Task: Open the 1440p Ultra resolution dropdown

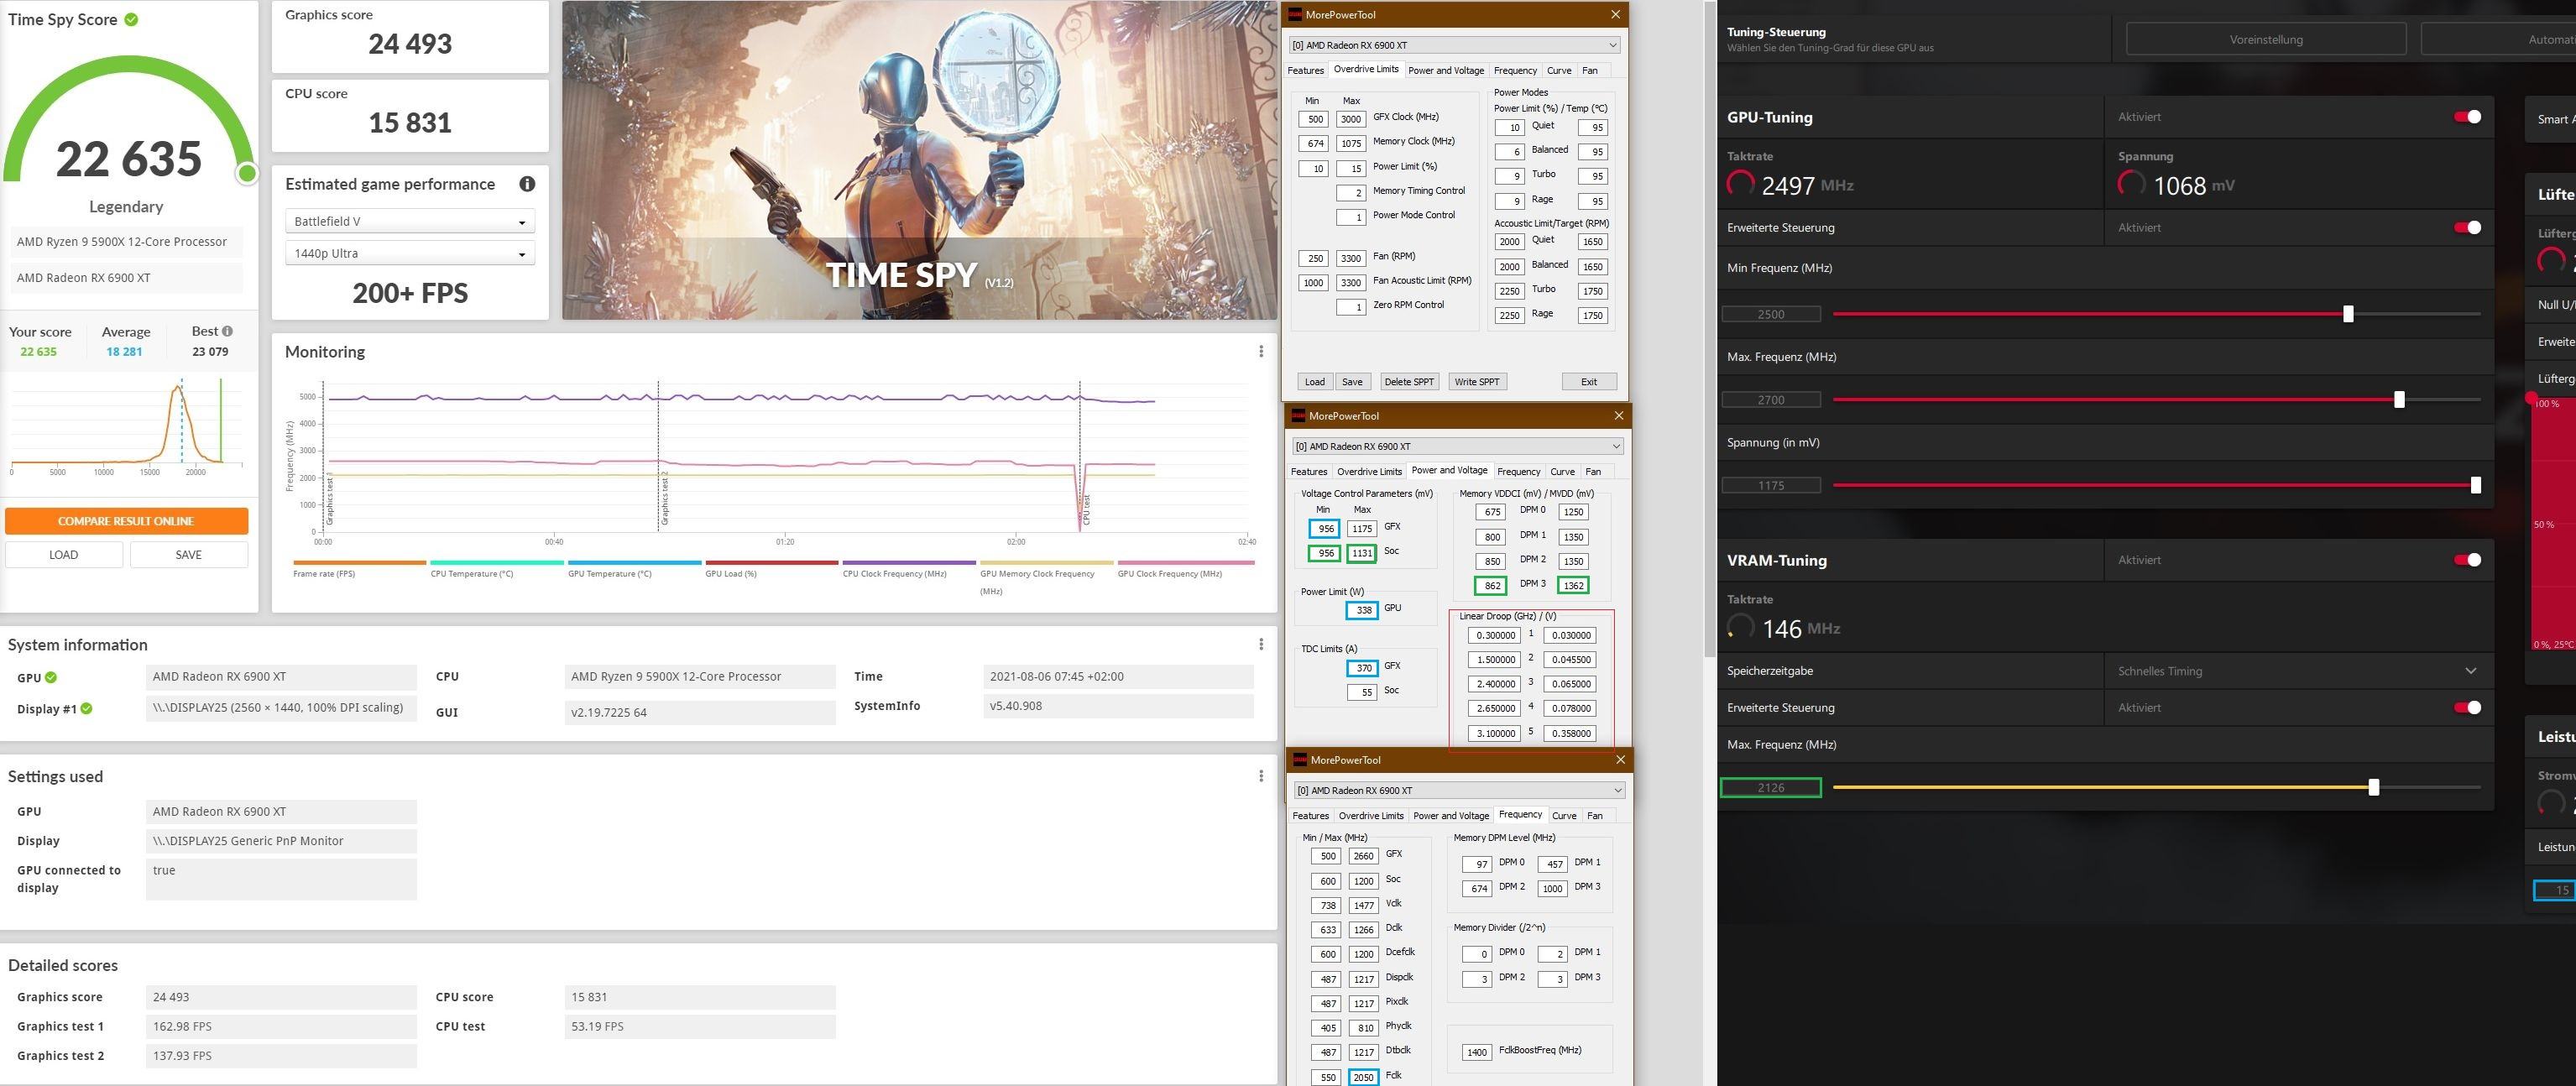Action: pyautogui.click(x=410, y=253)
